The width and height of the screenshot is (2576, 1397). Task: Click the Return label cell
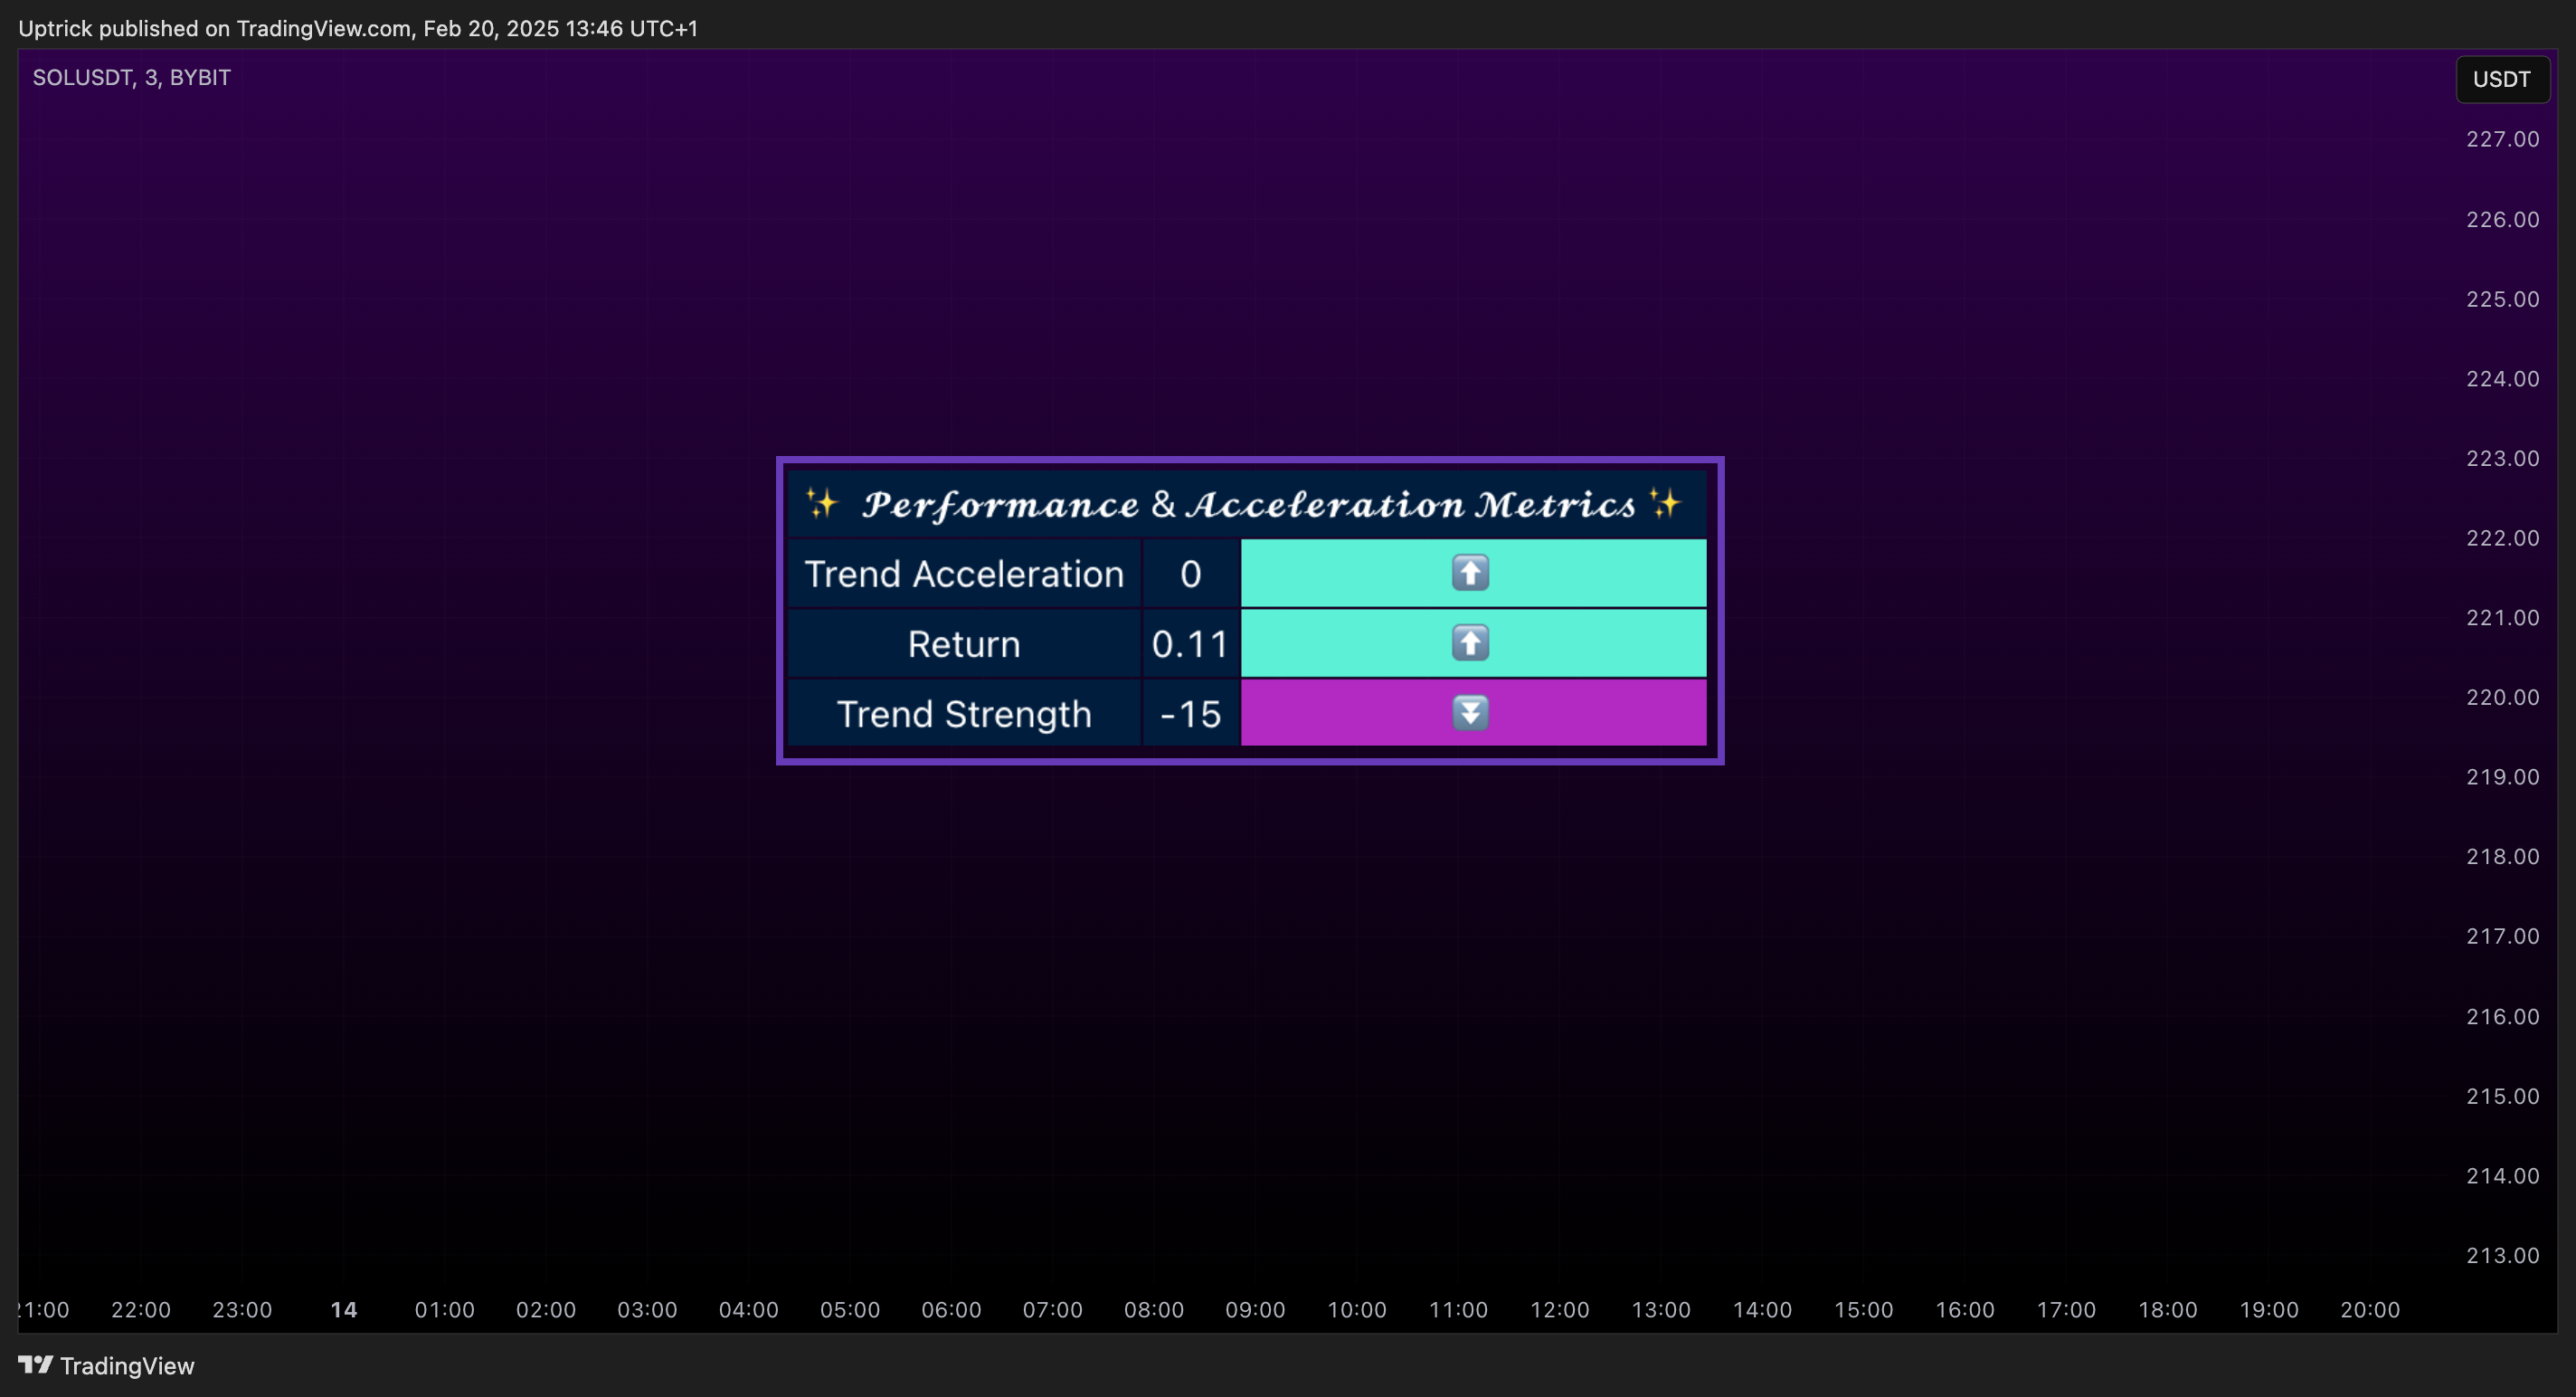964,644
